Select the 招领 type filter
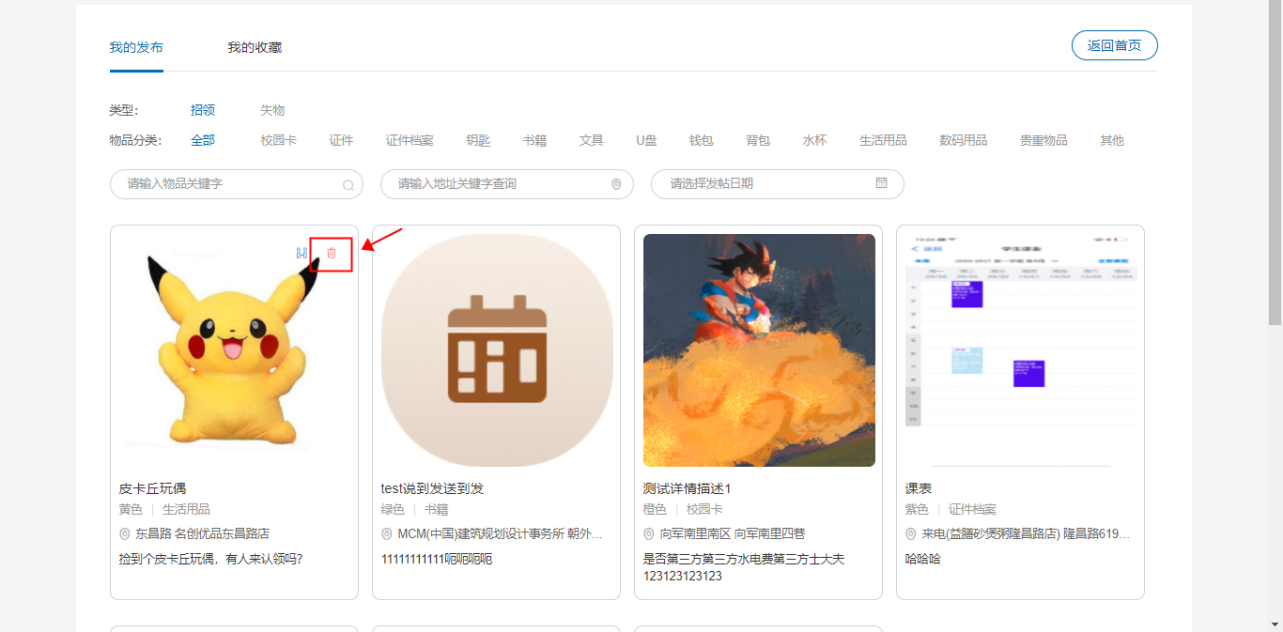 tap(203, 110)
